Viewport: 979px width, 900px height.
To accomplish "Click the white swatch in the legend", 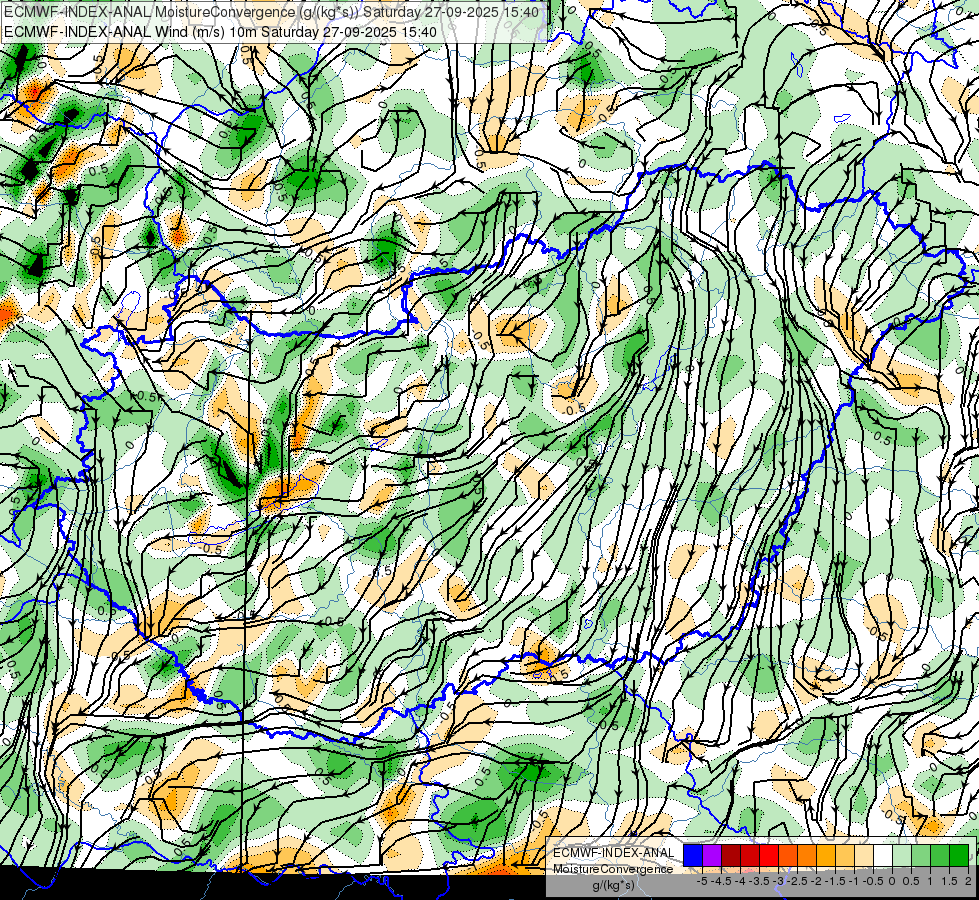I will click(883, 855).
